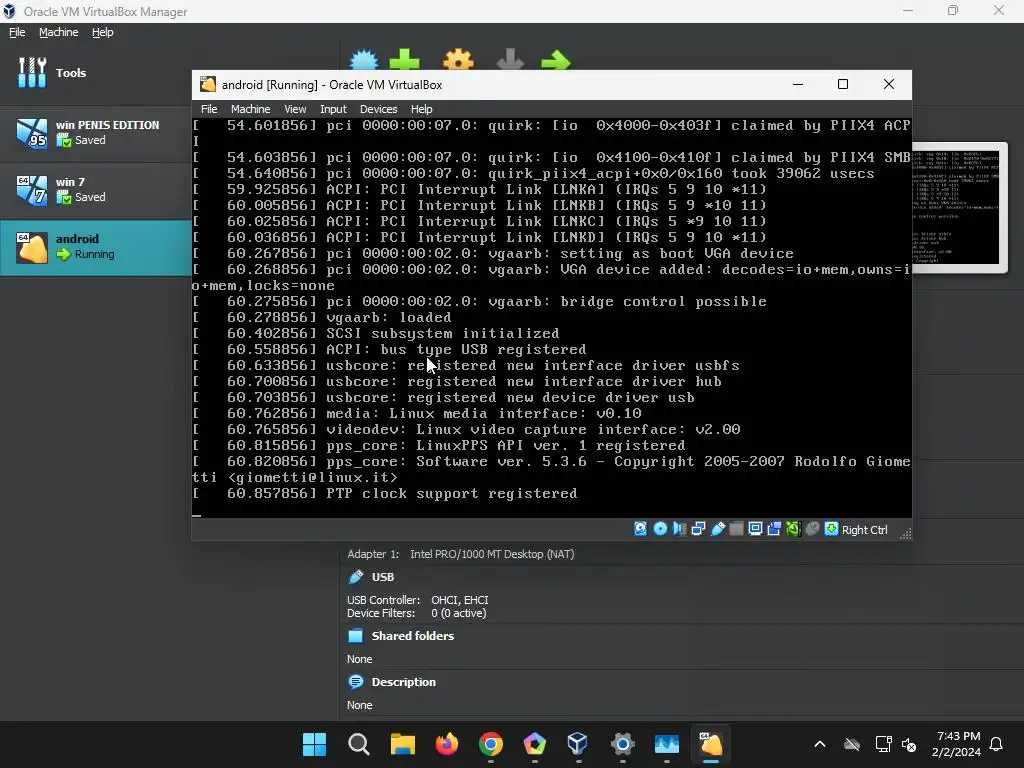
Task: Click the Description speech bubble icon
Action: (x=356, y=682)
